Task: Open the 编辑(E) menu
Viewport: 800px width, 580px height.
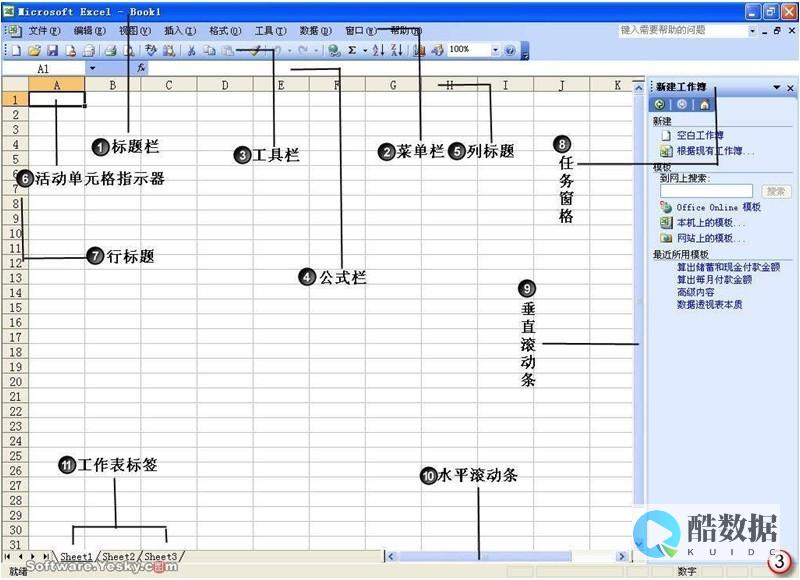Action: [x=89, y=31]
